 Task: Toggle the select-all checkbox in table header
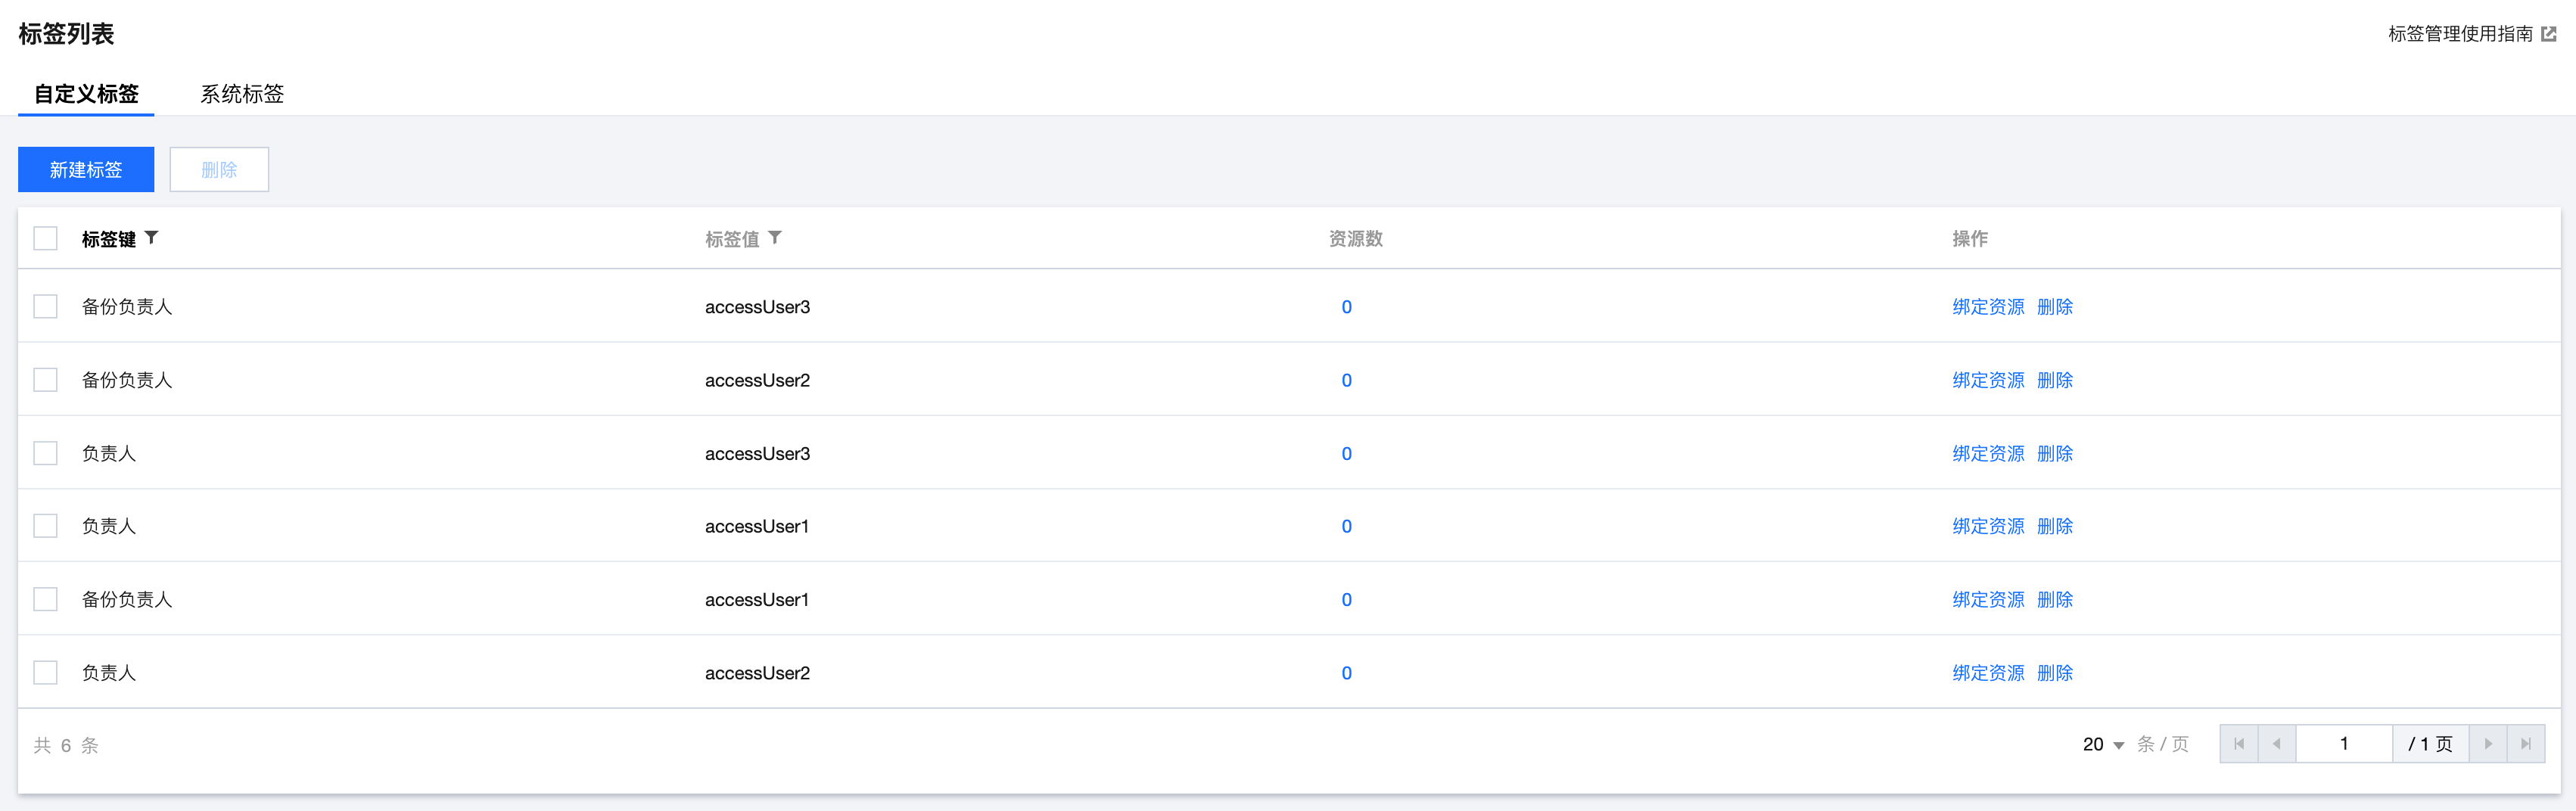tap(46, 239)
